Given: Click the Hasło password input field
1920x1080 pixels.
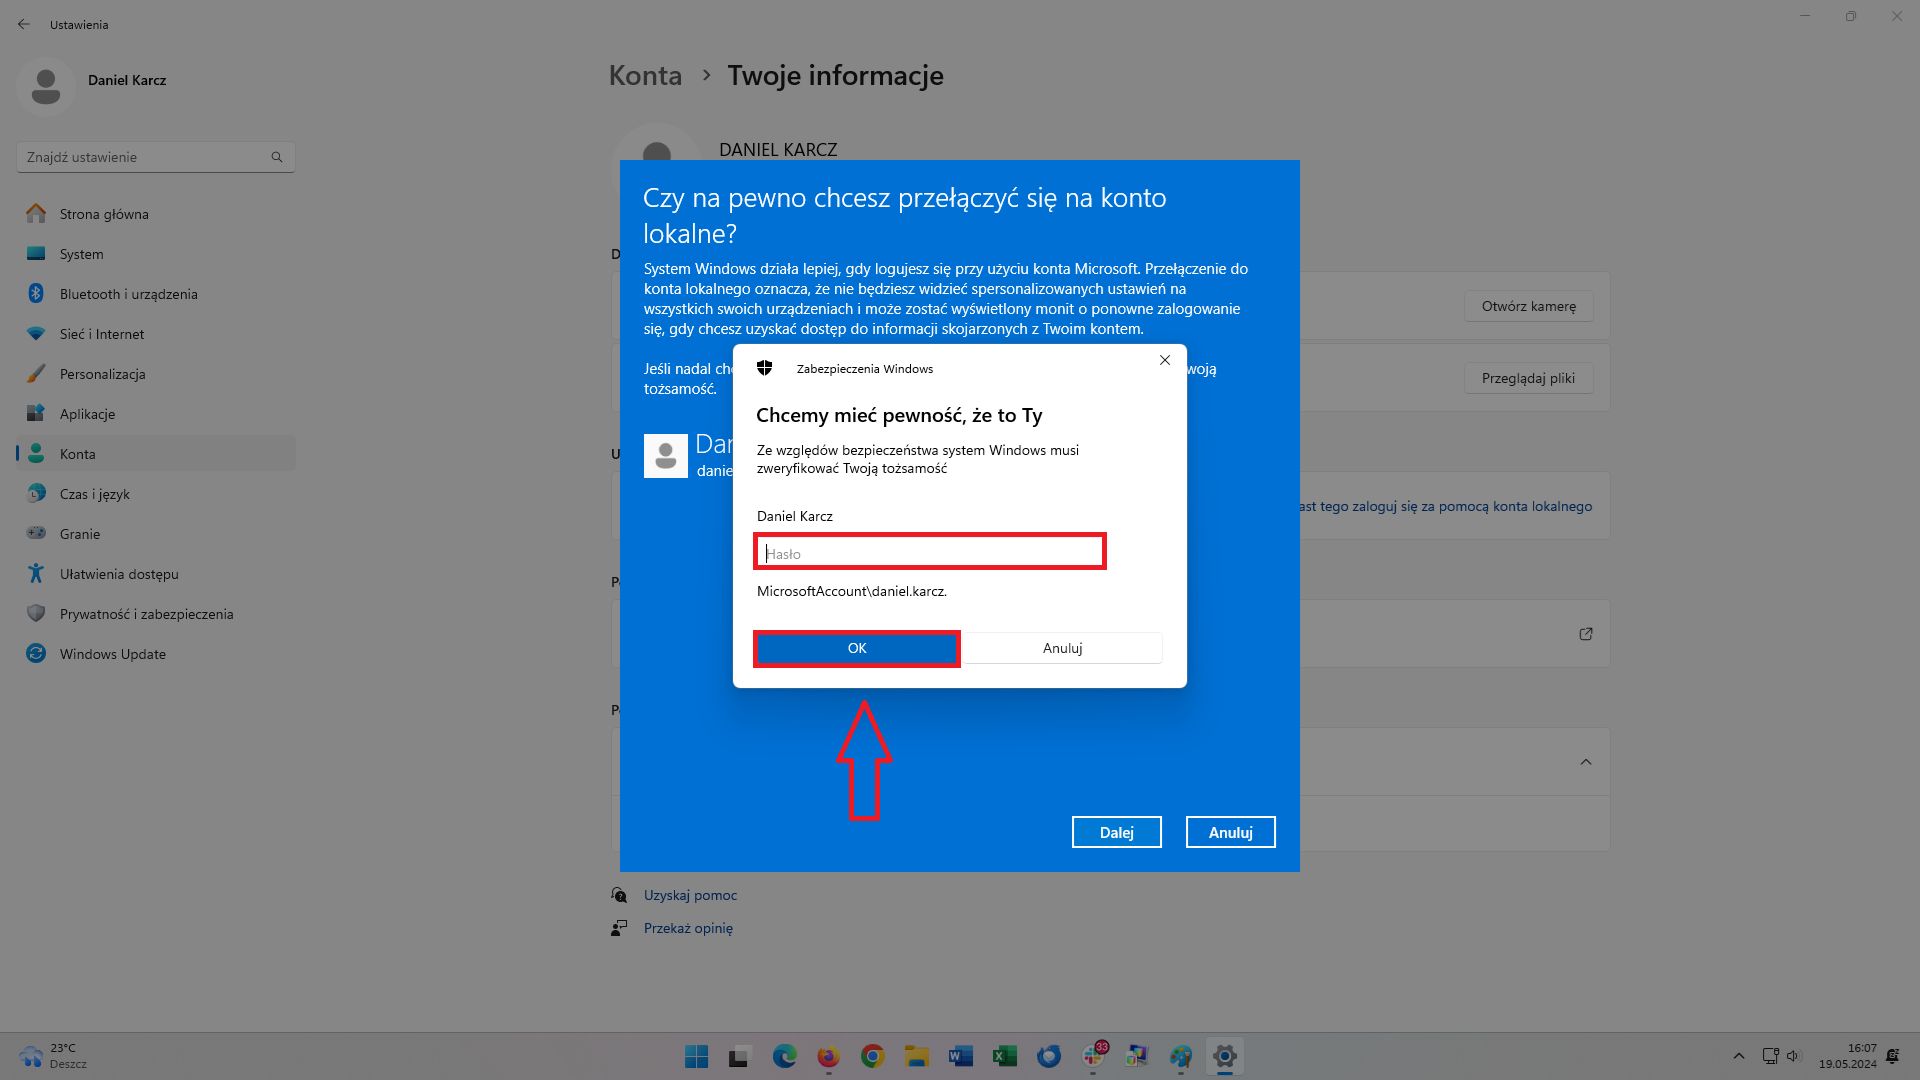Looking at the screenshot, I should click(x=929, y=551).
